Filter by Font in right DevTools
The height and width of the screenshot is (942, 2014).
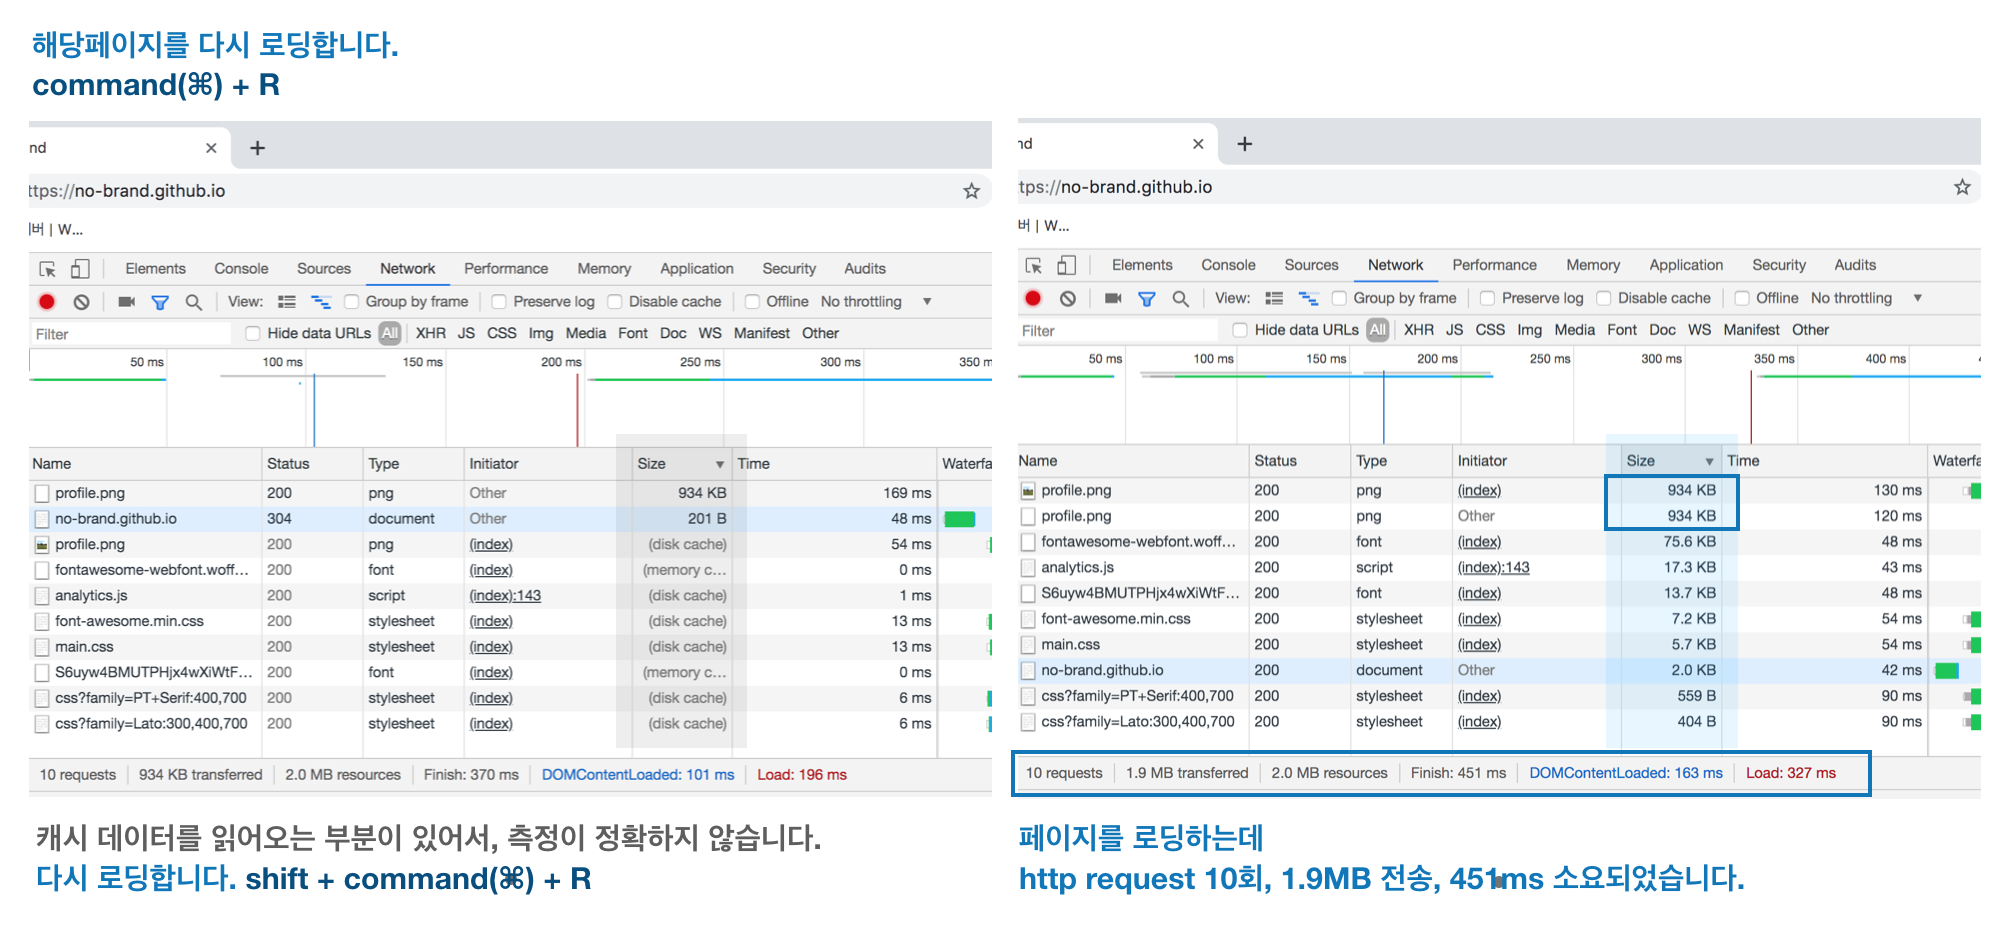tap(1622, 330)
